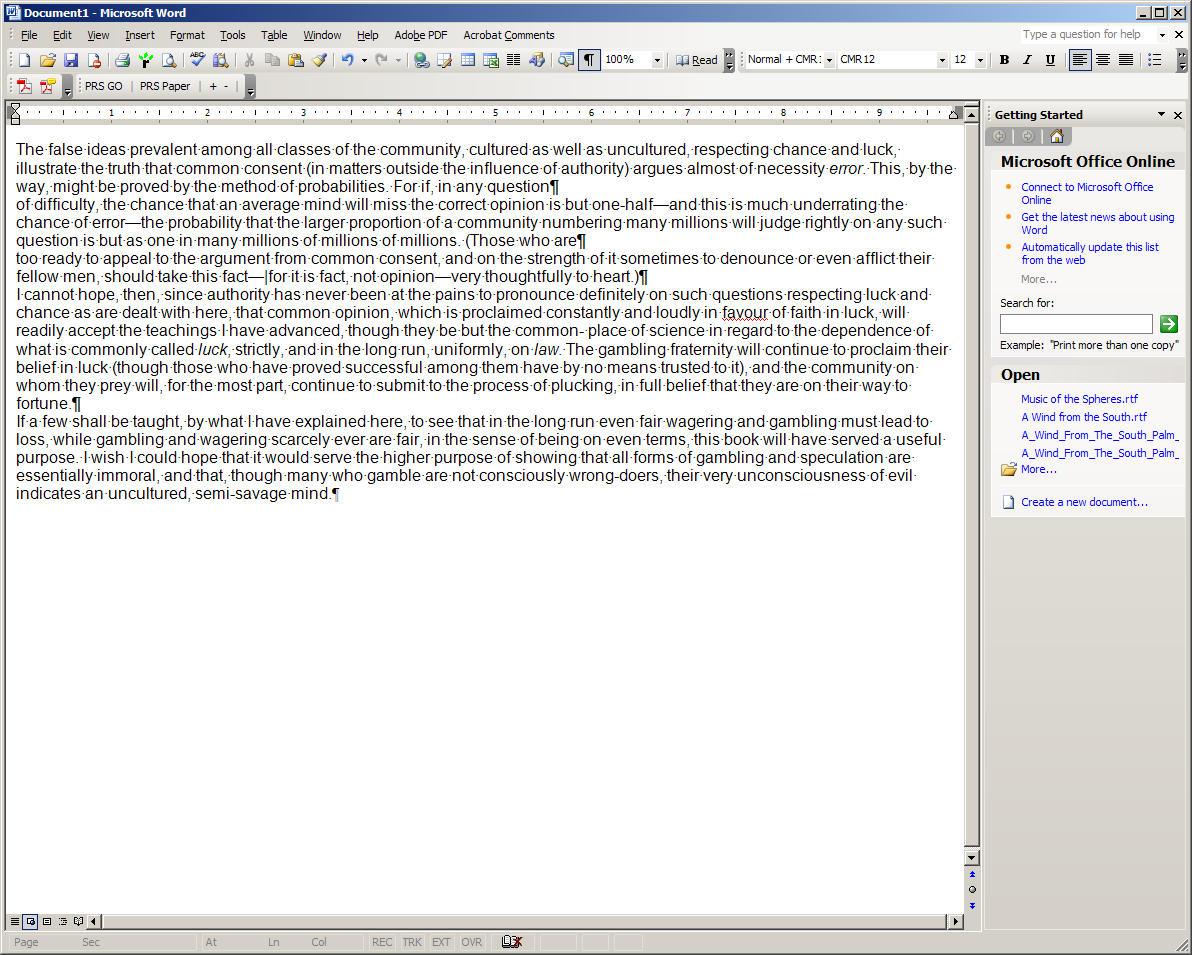1192x955 pixels.
Task: Click the green search Go arrow button
Action: point(1168,324)
